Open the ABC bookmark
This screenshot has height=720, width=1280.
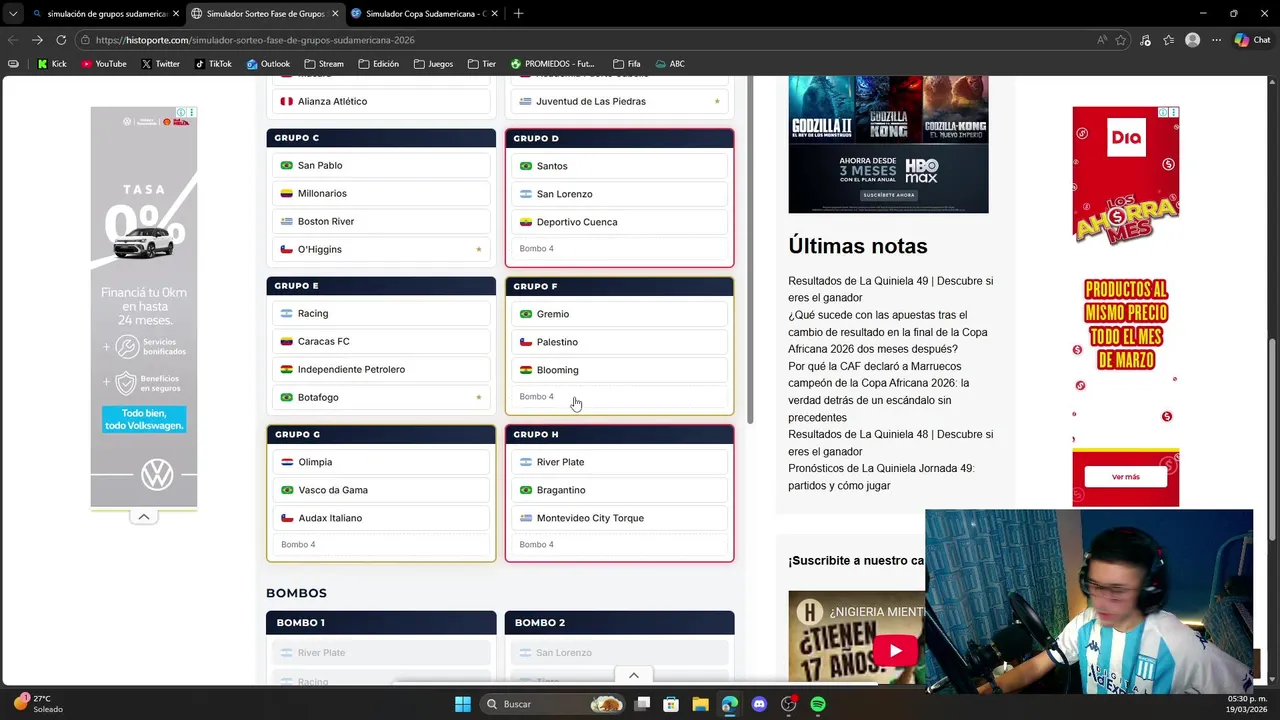[669, 64]
